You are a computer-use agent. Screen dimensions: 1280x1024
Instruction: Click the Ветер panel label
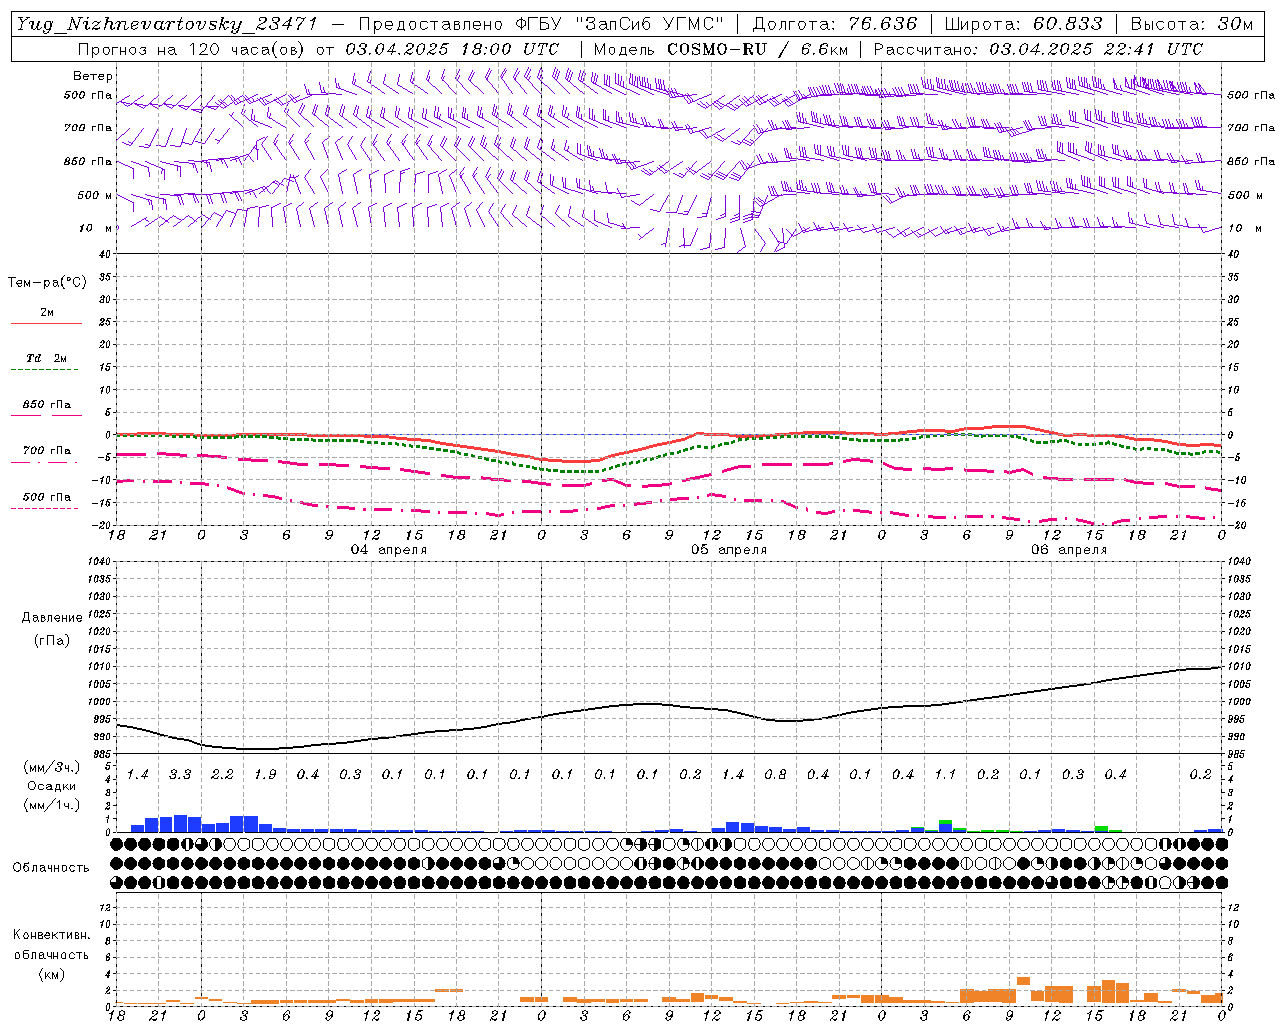93,76
